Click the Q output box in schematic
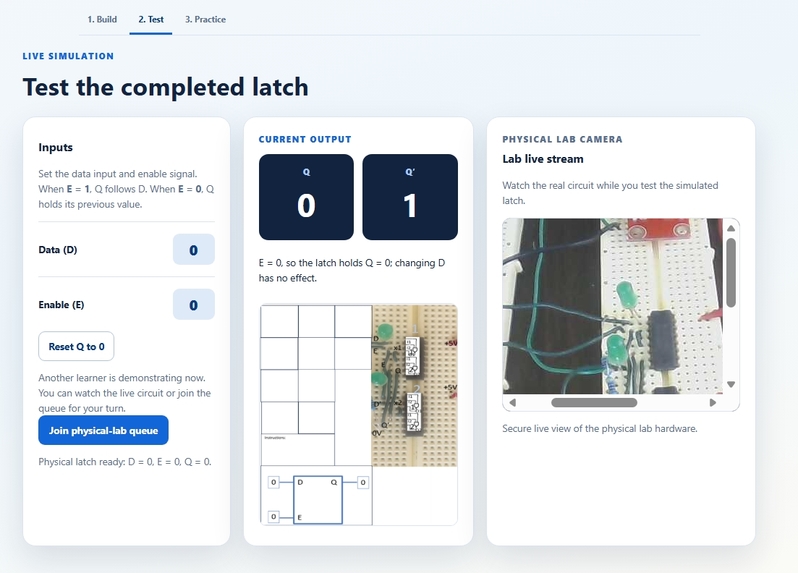Viewport: 798px width, 573px height. (363, 482)
